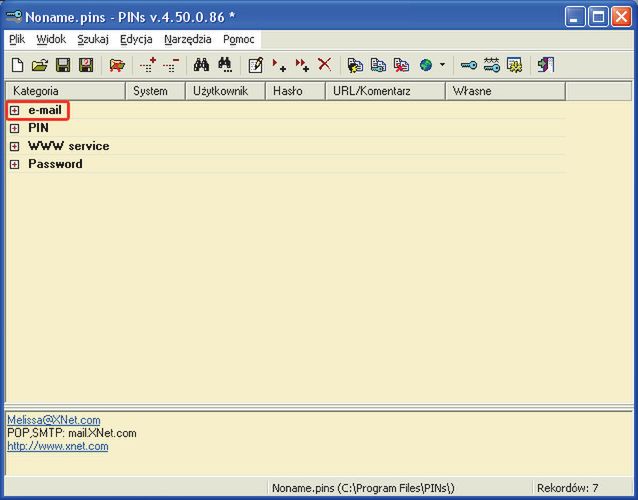
Task: Click the middle copy-to-clipboard icon
Action: (x=378, y=65)
